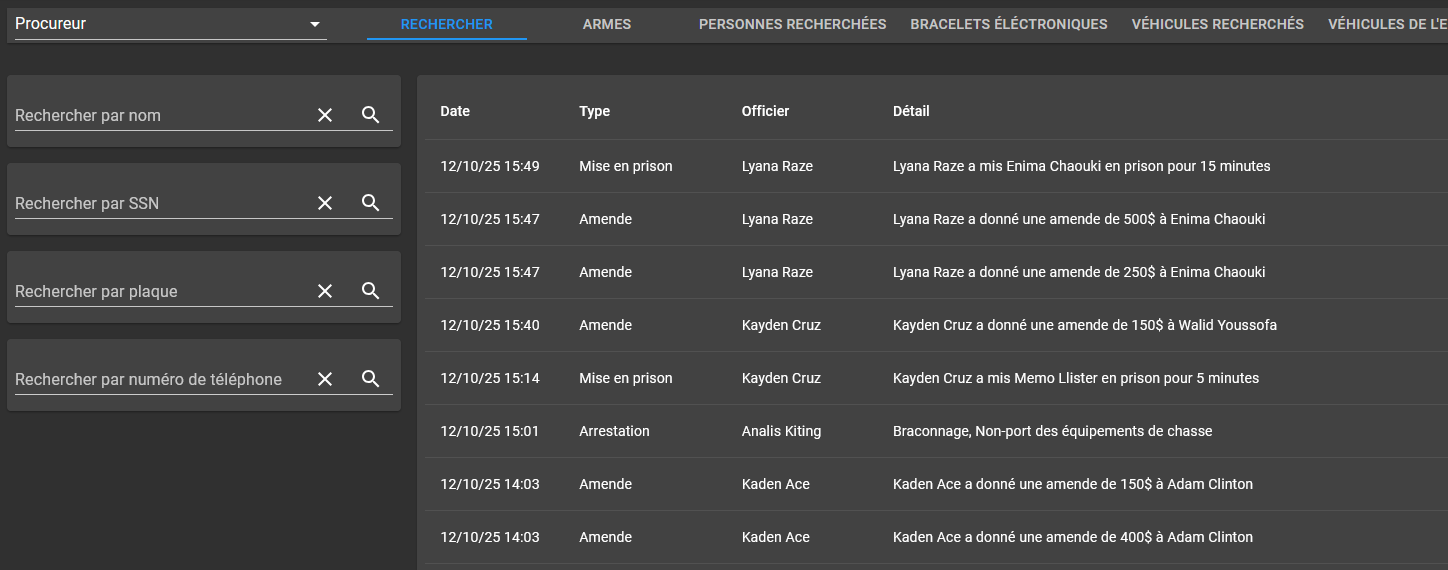Clear the phone number search field

(325, 379)
